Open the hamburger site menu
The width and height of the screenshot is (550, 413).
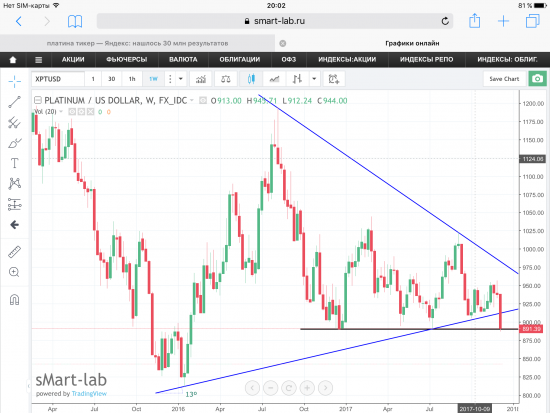[x=39, y=60]
